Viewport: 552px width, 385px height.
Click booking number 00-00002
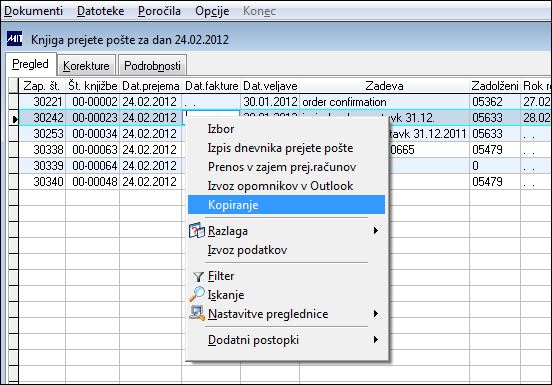coord(93,102)
